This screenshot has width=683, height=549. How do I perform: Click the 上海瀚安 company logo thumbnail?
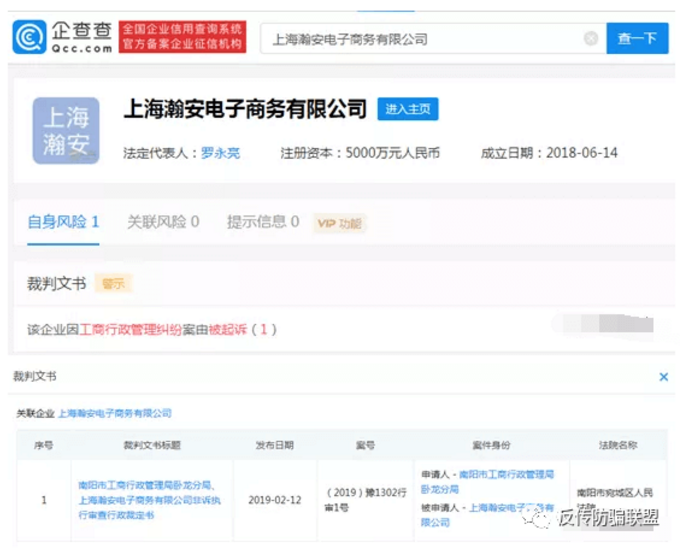tap(66, 131)
